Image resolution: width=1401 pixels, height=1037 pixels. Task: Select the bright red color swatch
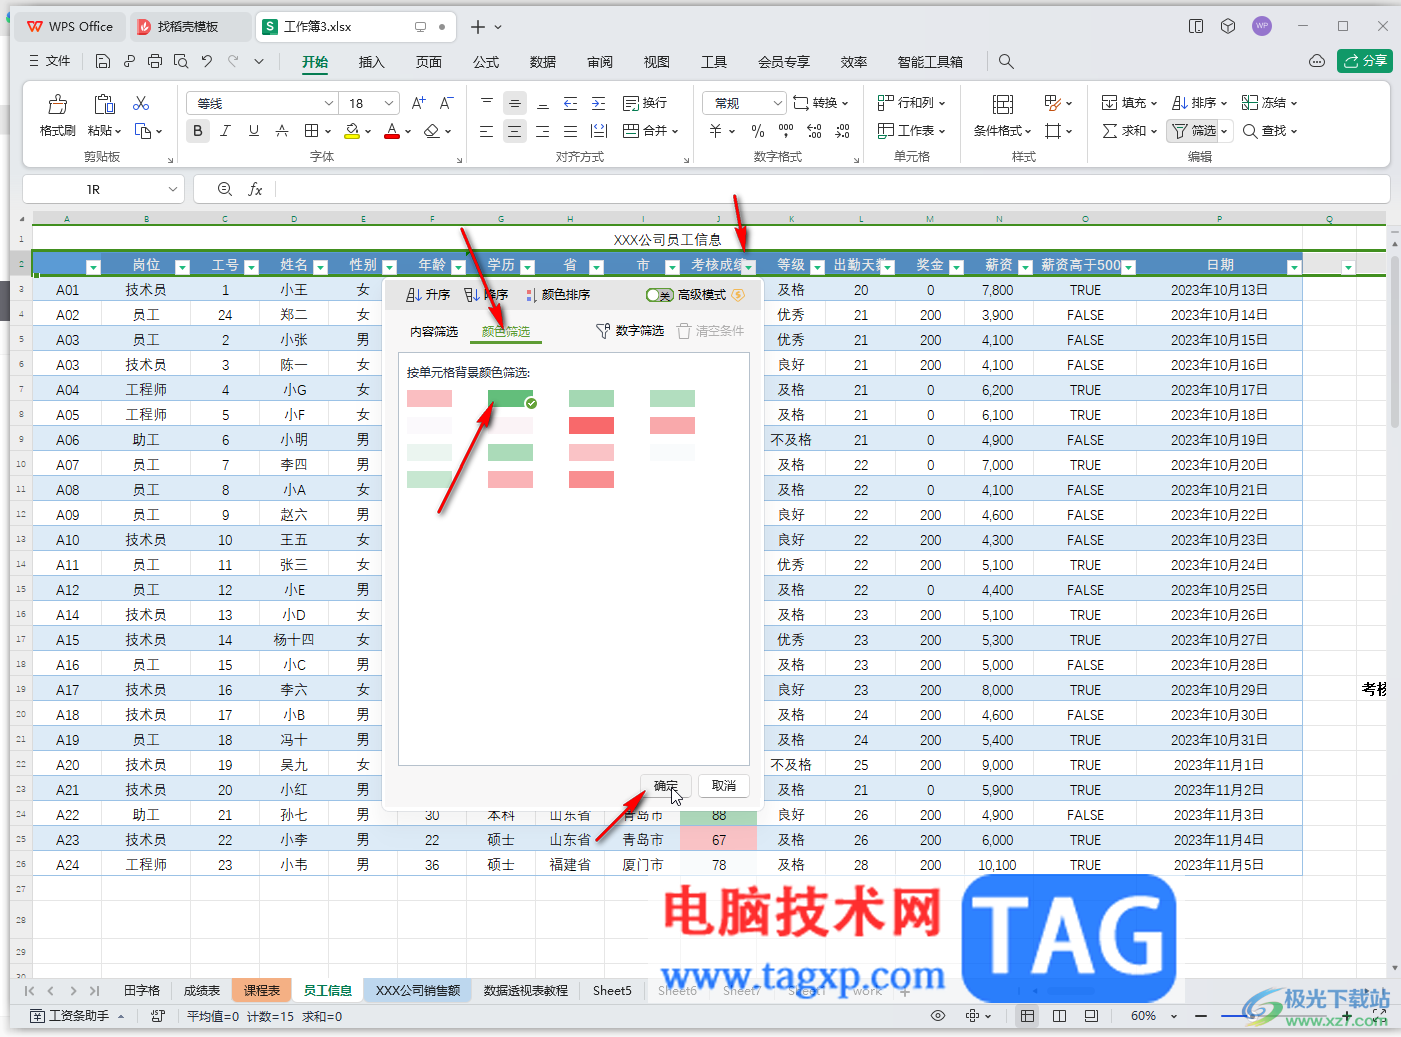591,426
